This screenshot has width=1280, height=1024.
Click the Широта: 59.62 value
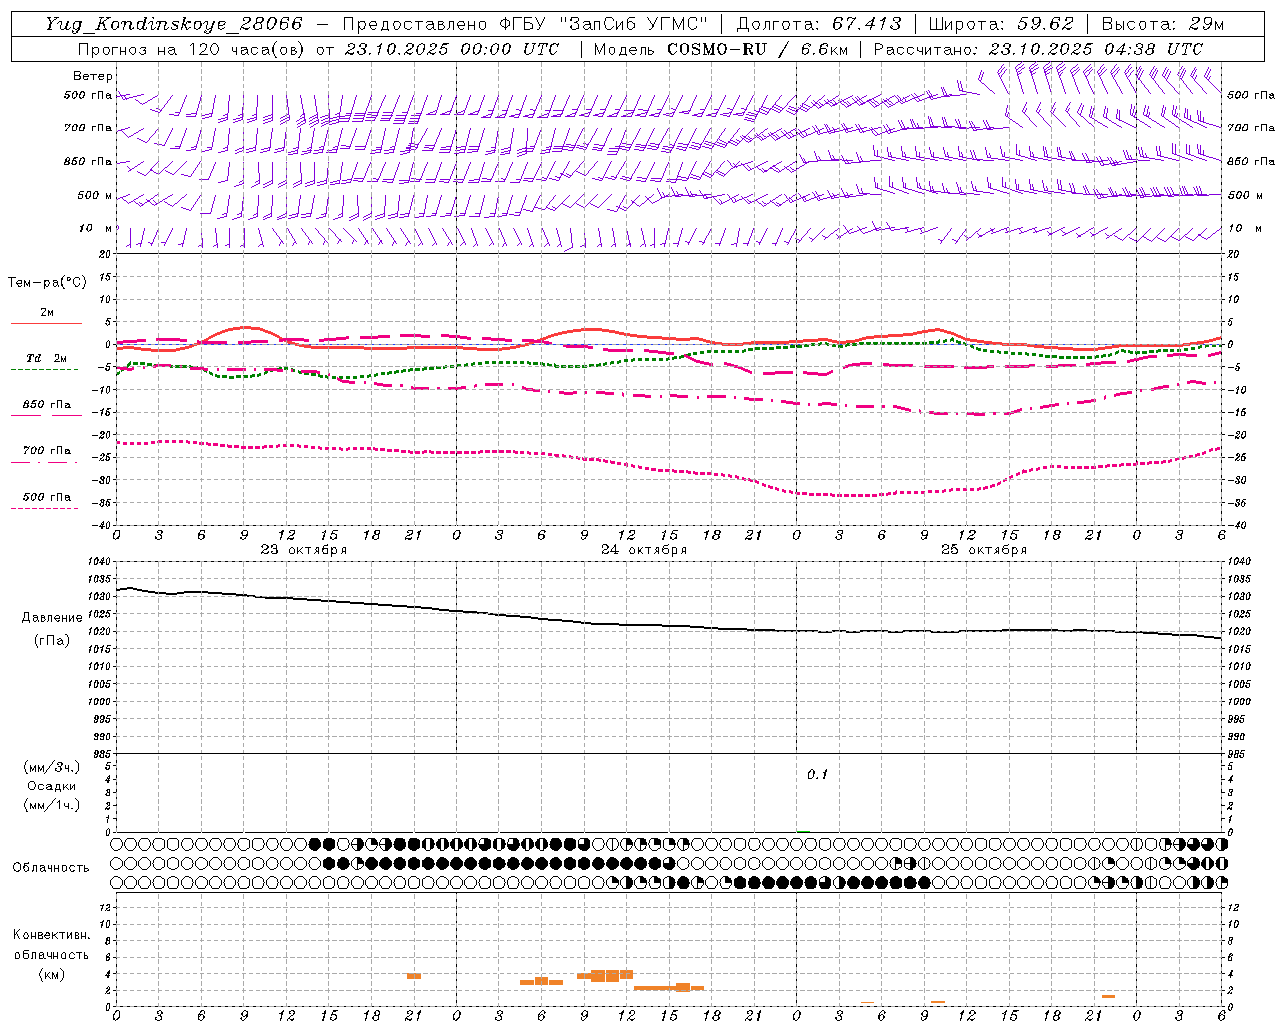[x=1001, y=24]
